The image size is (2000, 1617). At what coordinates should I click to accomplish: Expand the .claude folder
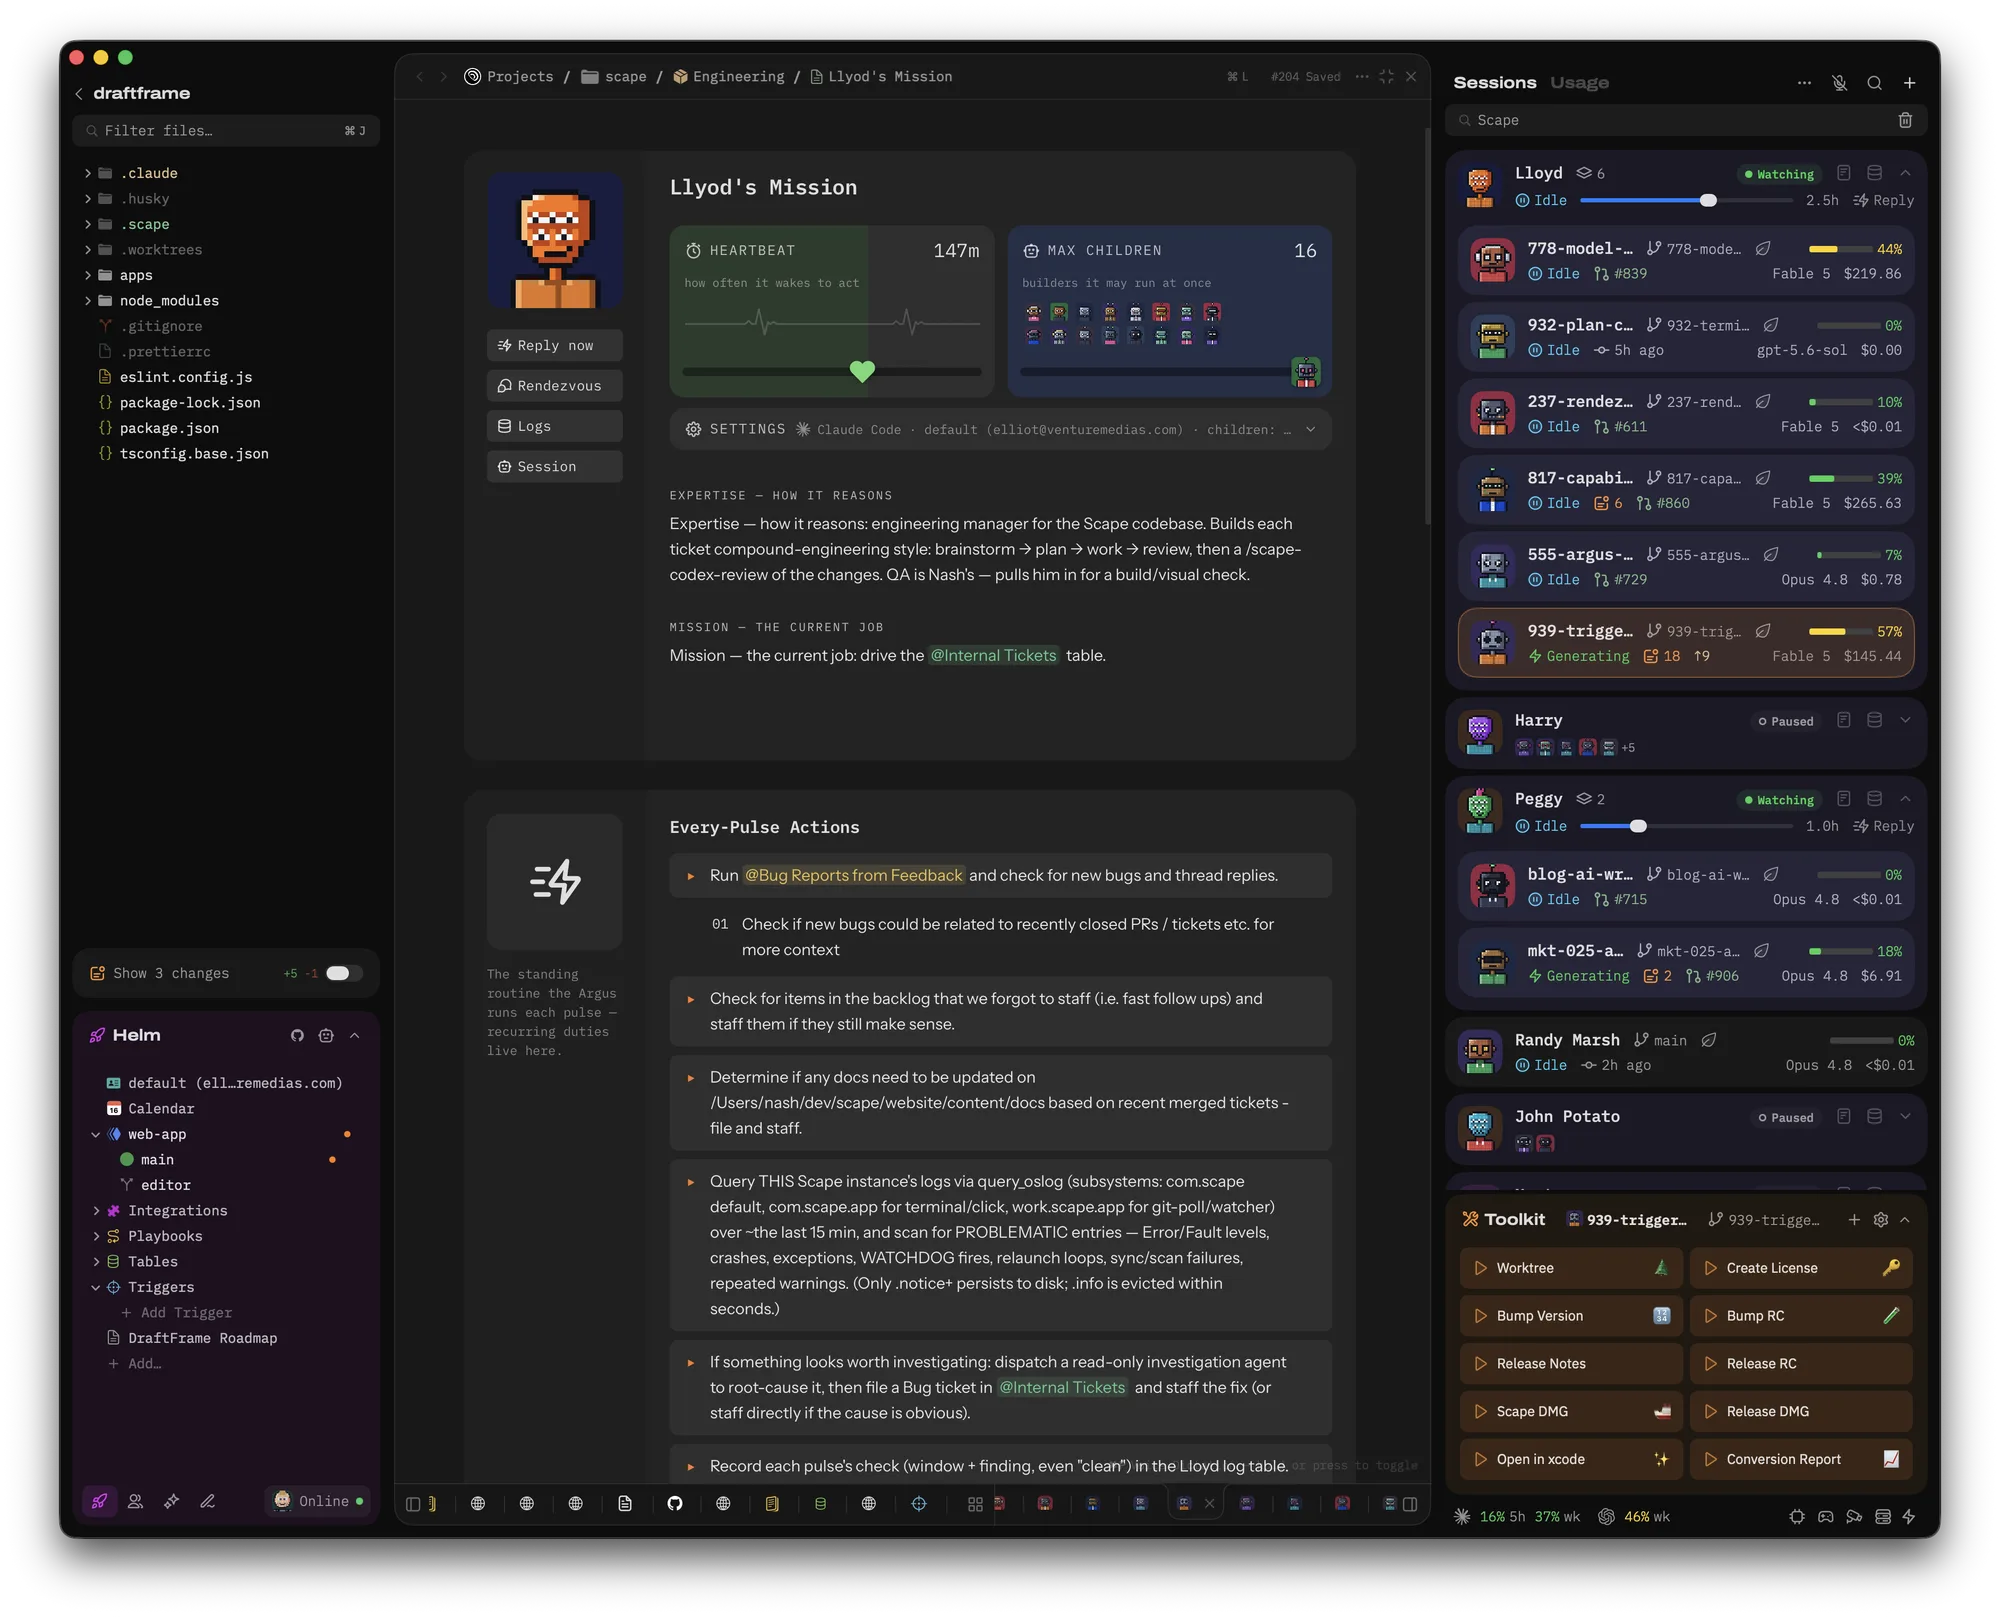pos(88,174)
